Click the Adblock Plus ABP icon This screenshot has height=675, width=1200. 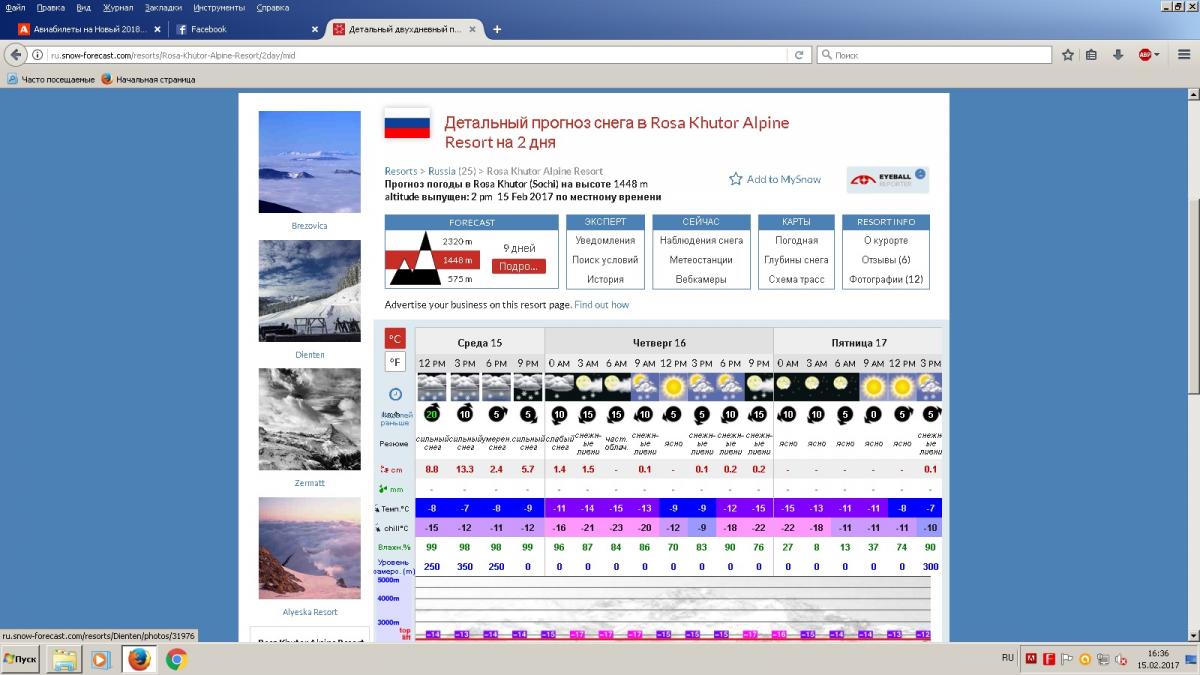click(x=1145, y=55)
